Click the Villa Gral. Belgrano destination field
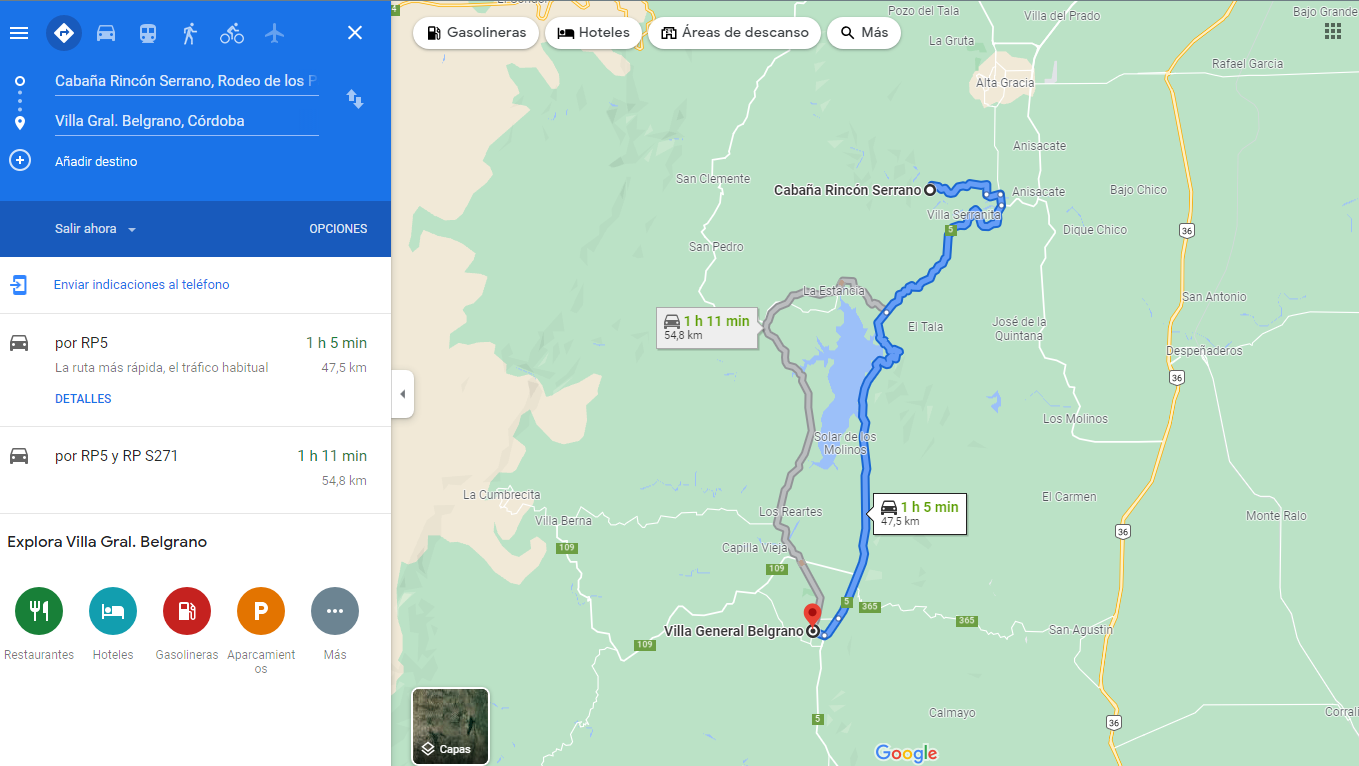This screenshot has height=766, width=1359. click(x=186, y=121)
